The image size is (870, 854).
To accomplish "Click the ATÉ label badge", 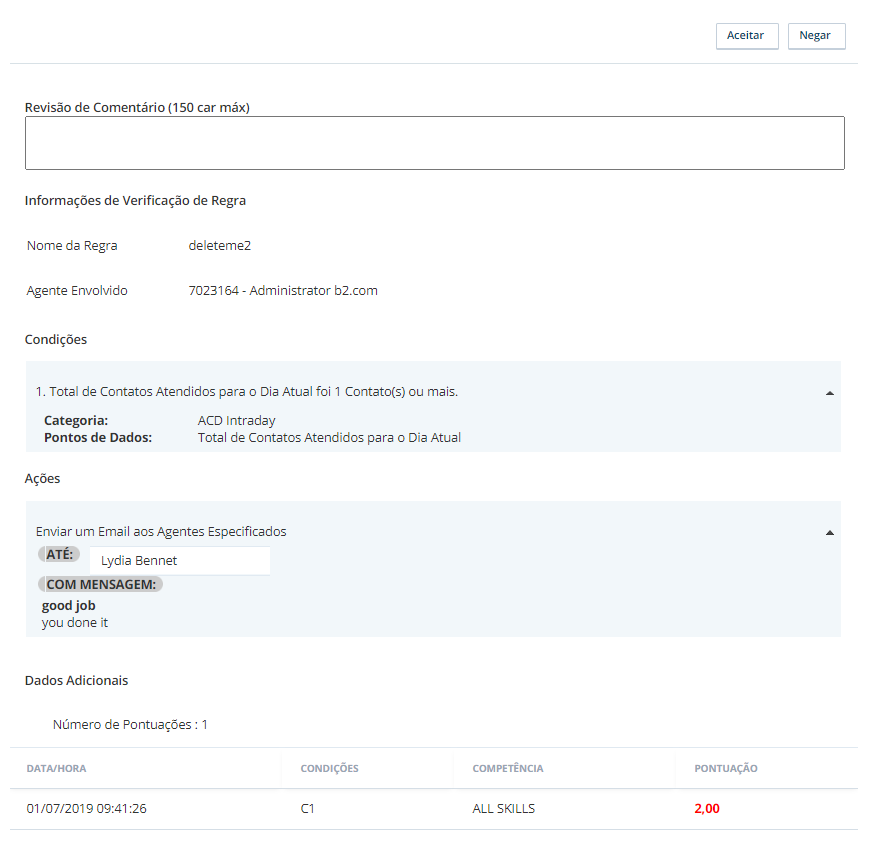I will (59, 554).
